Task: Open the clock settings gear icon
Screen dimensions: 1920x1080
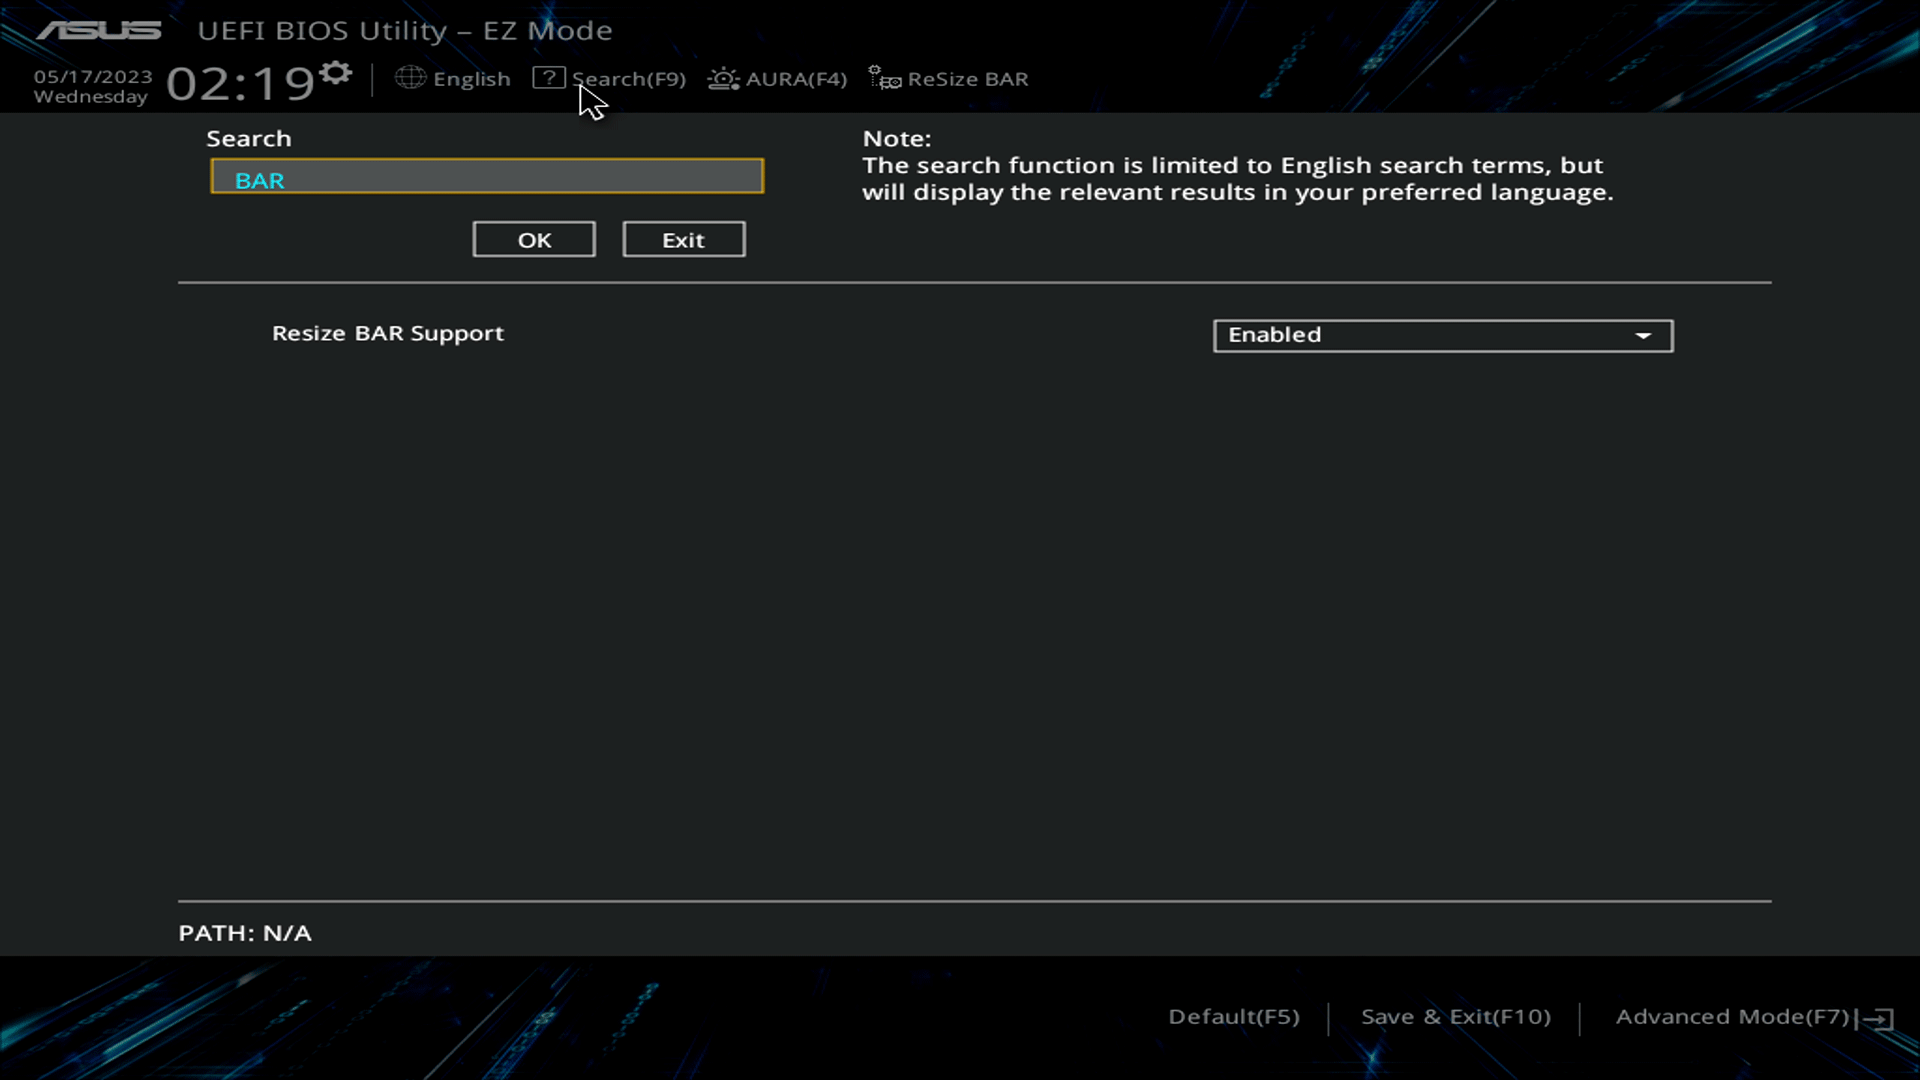Action: [336, 72]
